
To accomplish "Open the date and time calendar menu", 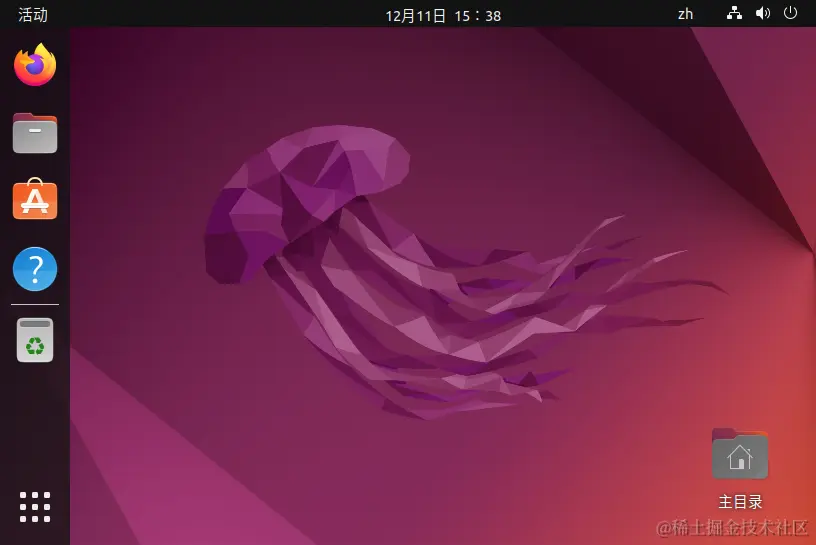I will 443,16.
